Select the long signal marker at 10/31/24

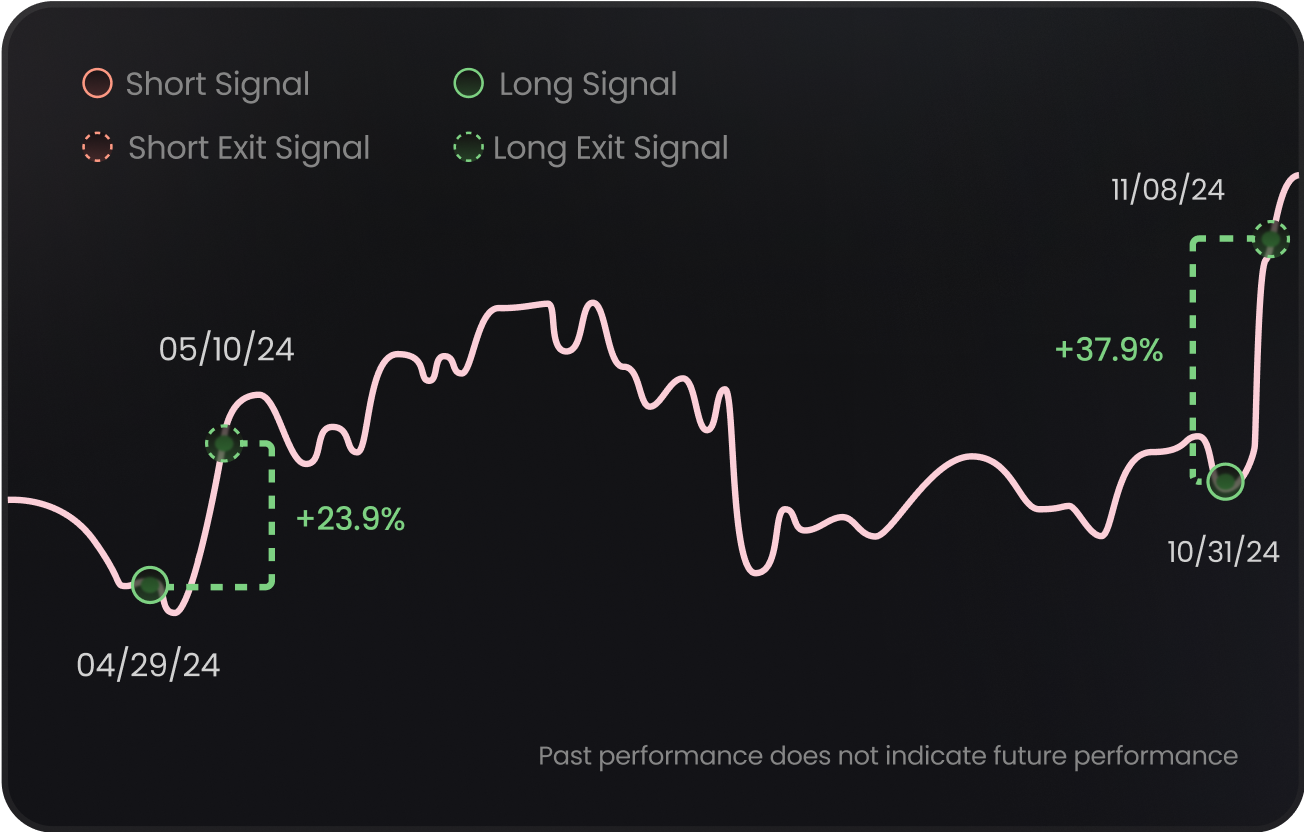(x=1226, y=481)
